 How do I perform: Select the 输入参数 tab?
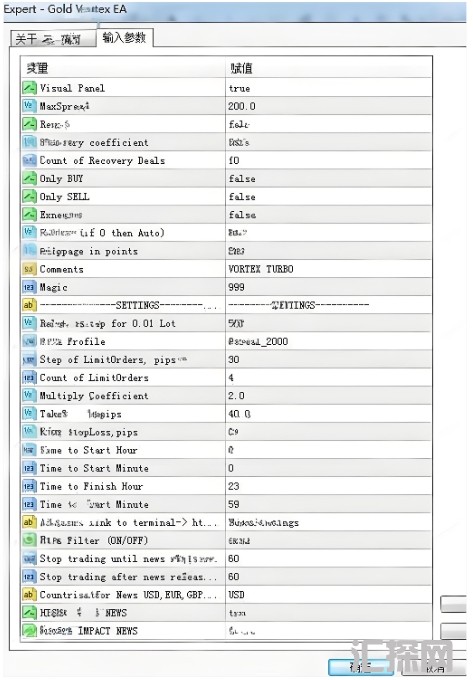click(x=124, y=38)
